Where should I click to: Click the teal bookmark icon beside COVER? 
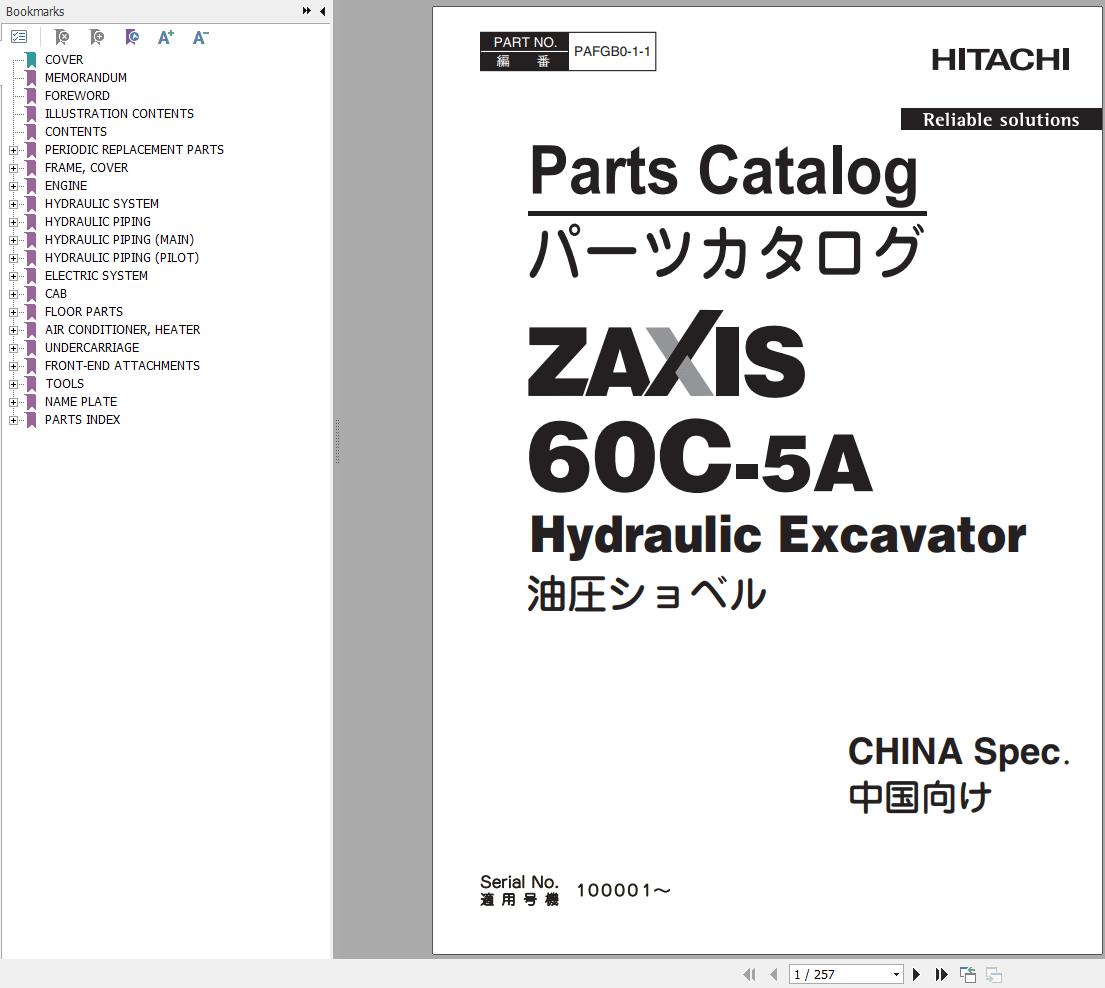(x=31, y=59)
